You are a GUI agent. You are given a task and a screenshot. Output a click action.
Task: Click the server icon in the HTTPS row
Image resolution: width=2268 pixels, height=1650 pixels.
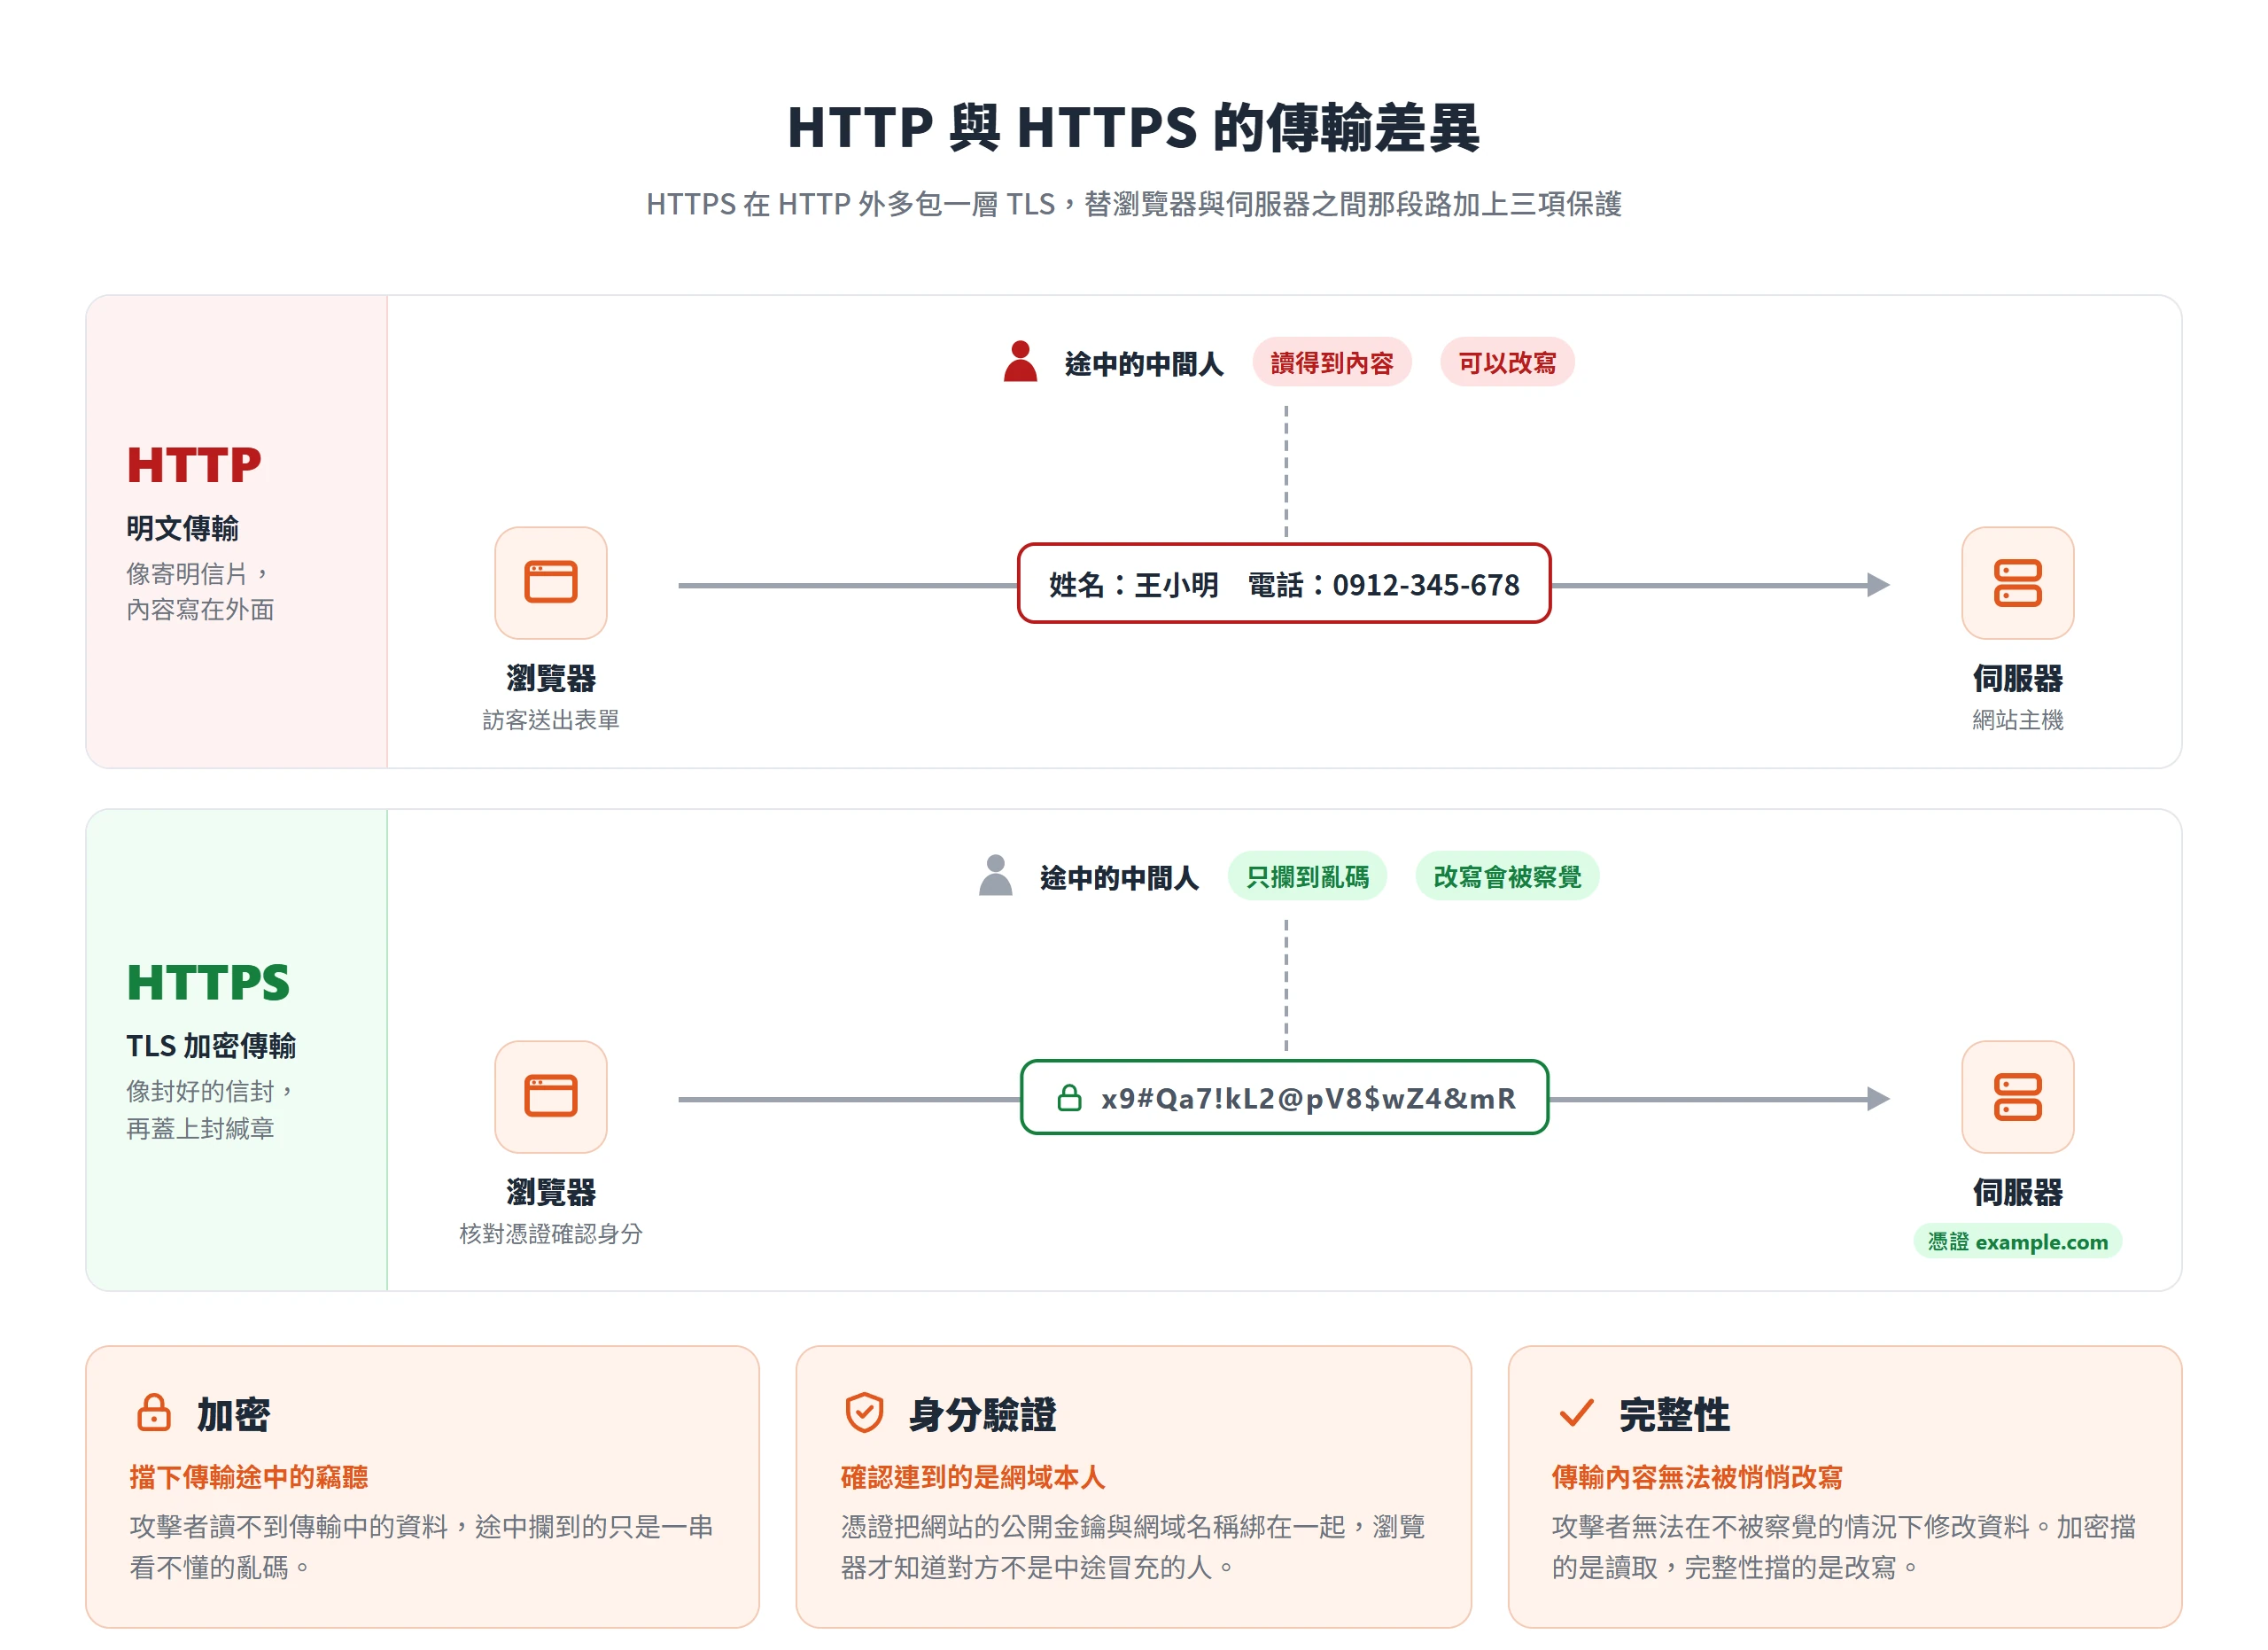[2017, 1097]
